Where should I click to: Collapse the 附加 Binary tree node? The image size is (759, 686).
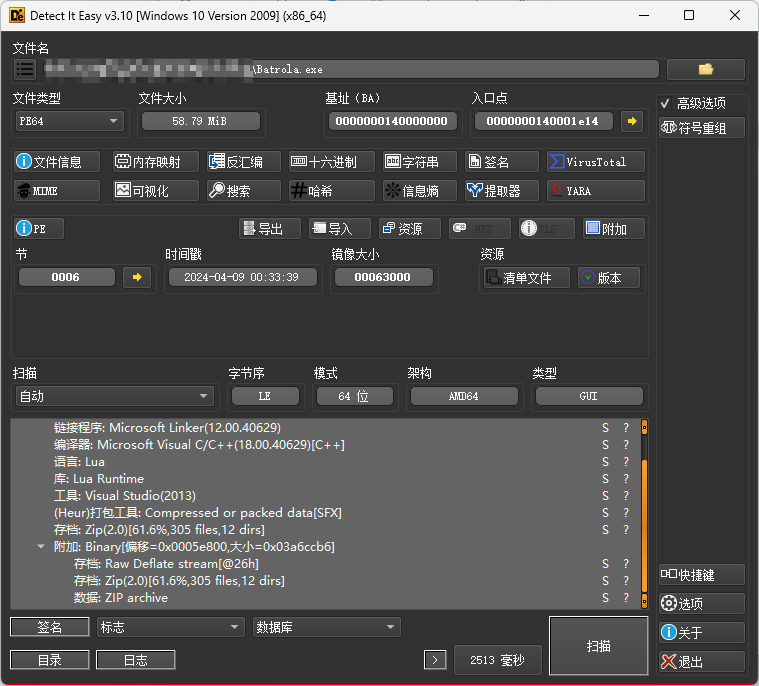point(41,547)
